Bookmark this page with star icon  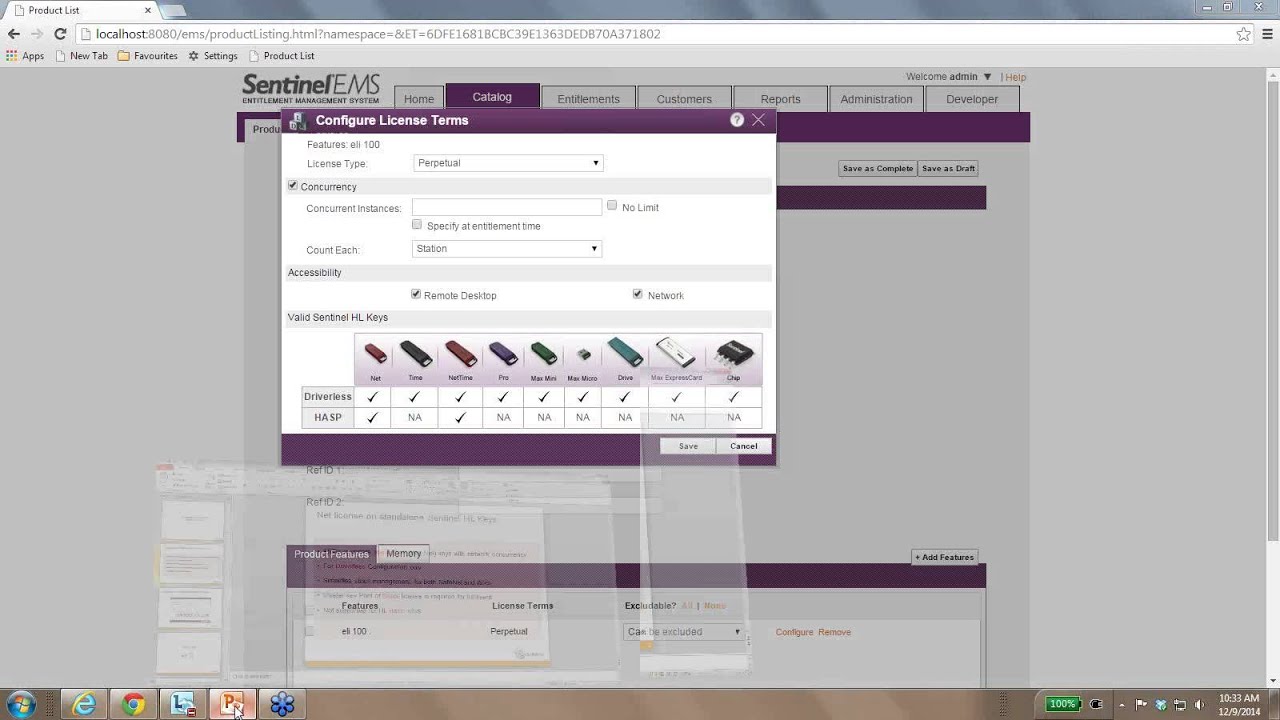pyautogui.click(x=1243, y=34)
